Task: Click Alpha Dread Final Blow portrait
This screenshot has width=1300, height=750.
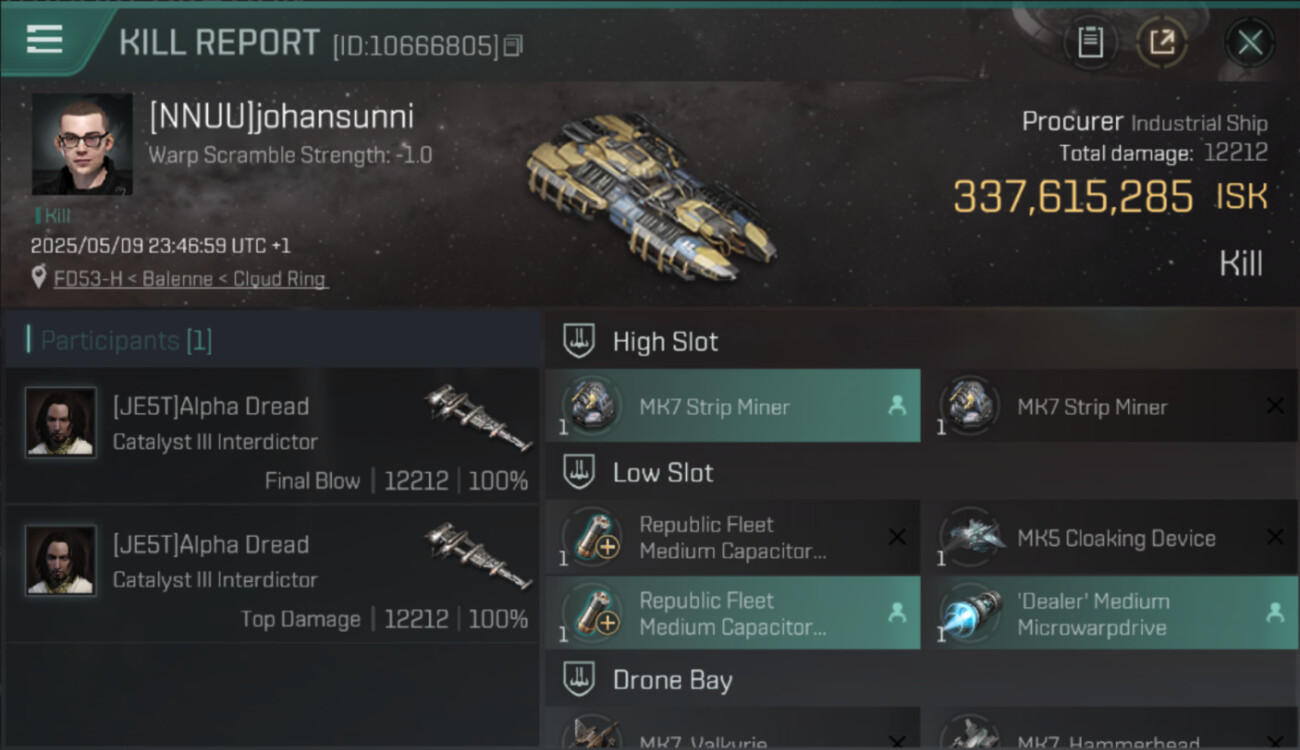Action: [61, 422]
